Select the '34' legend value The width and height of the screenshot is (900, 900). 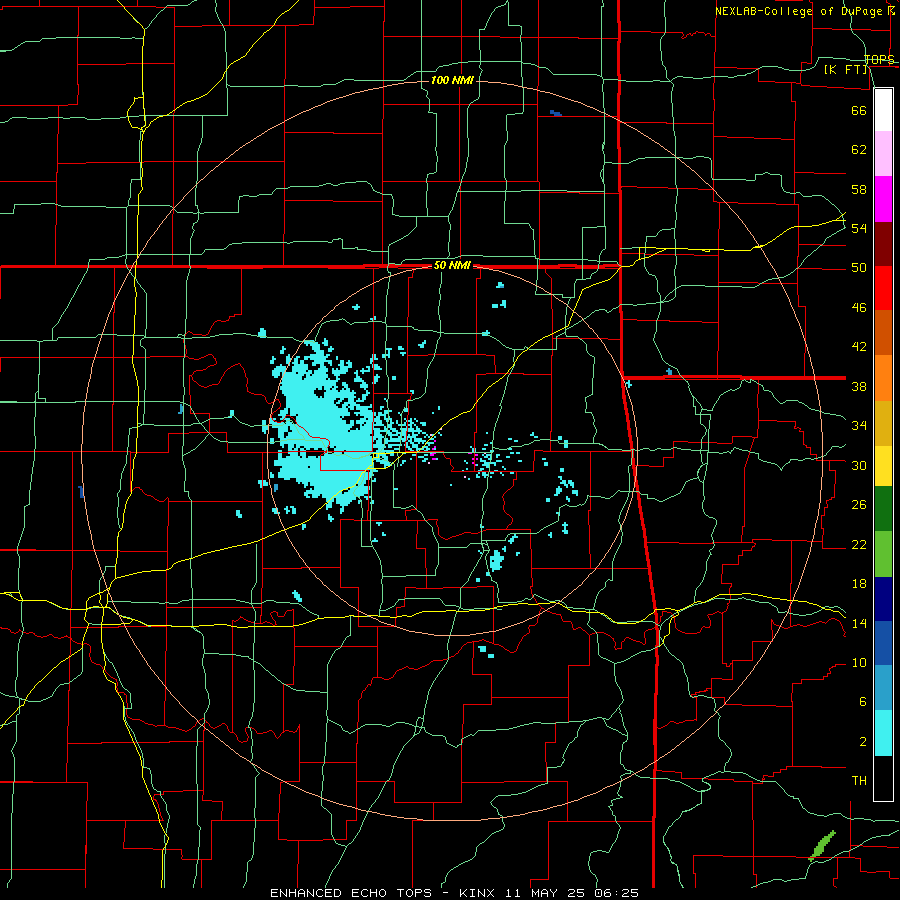point(859,426)
